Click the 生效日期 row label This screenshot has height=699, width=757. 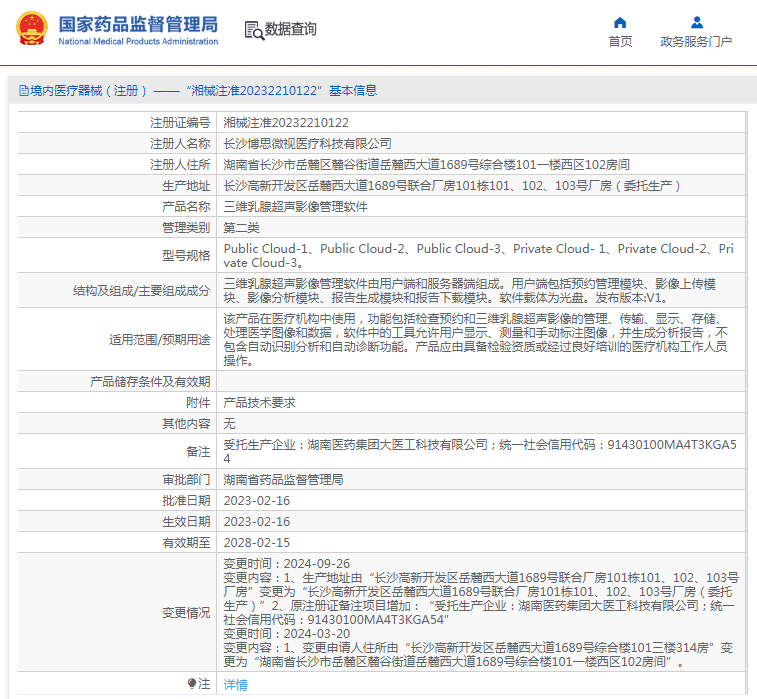coord(186,521)
